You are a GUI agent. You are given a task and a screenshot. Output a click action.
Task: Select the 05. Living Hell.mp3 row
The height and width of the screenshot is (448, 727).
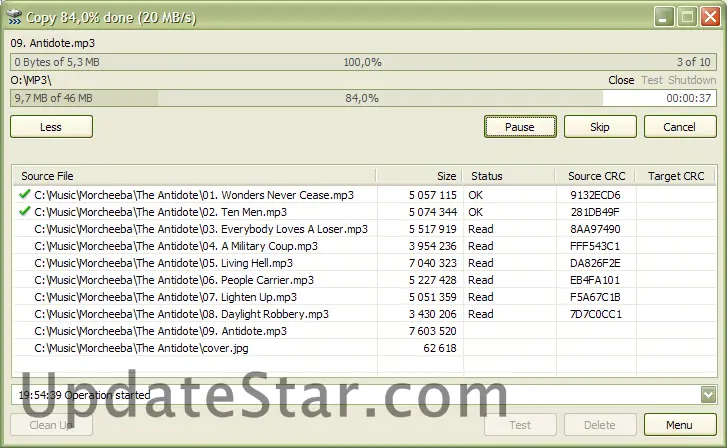point(364,263)
